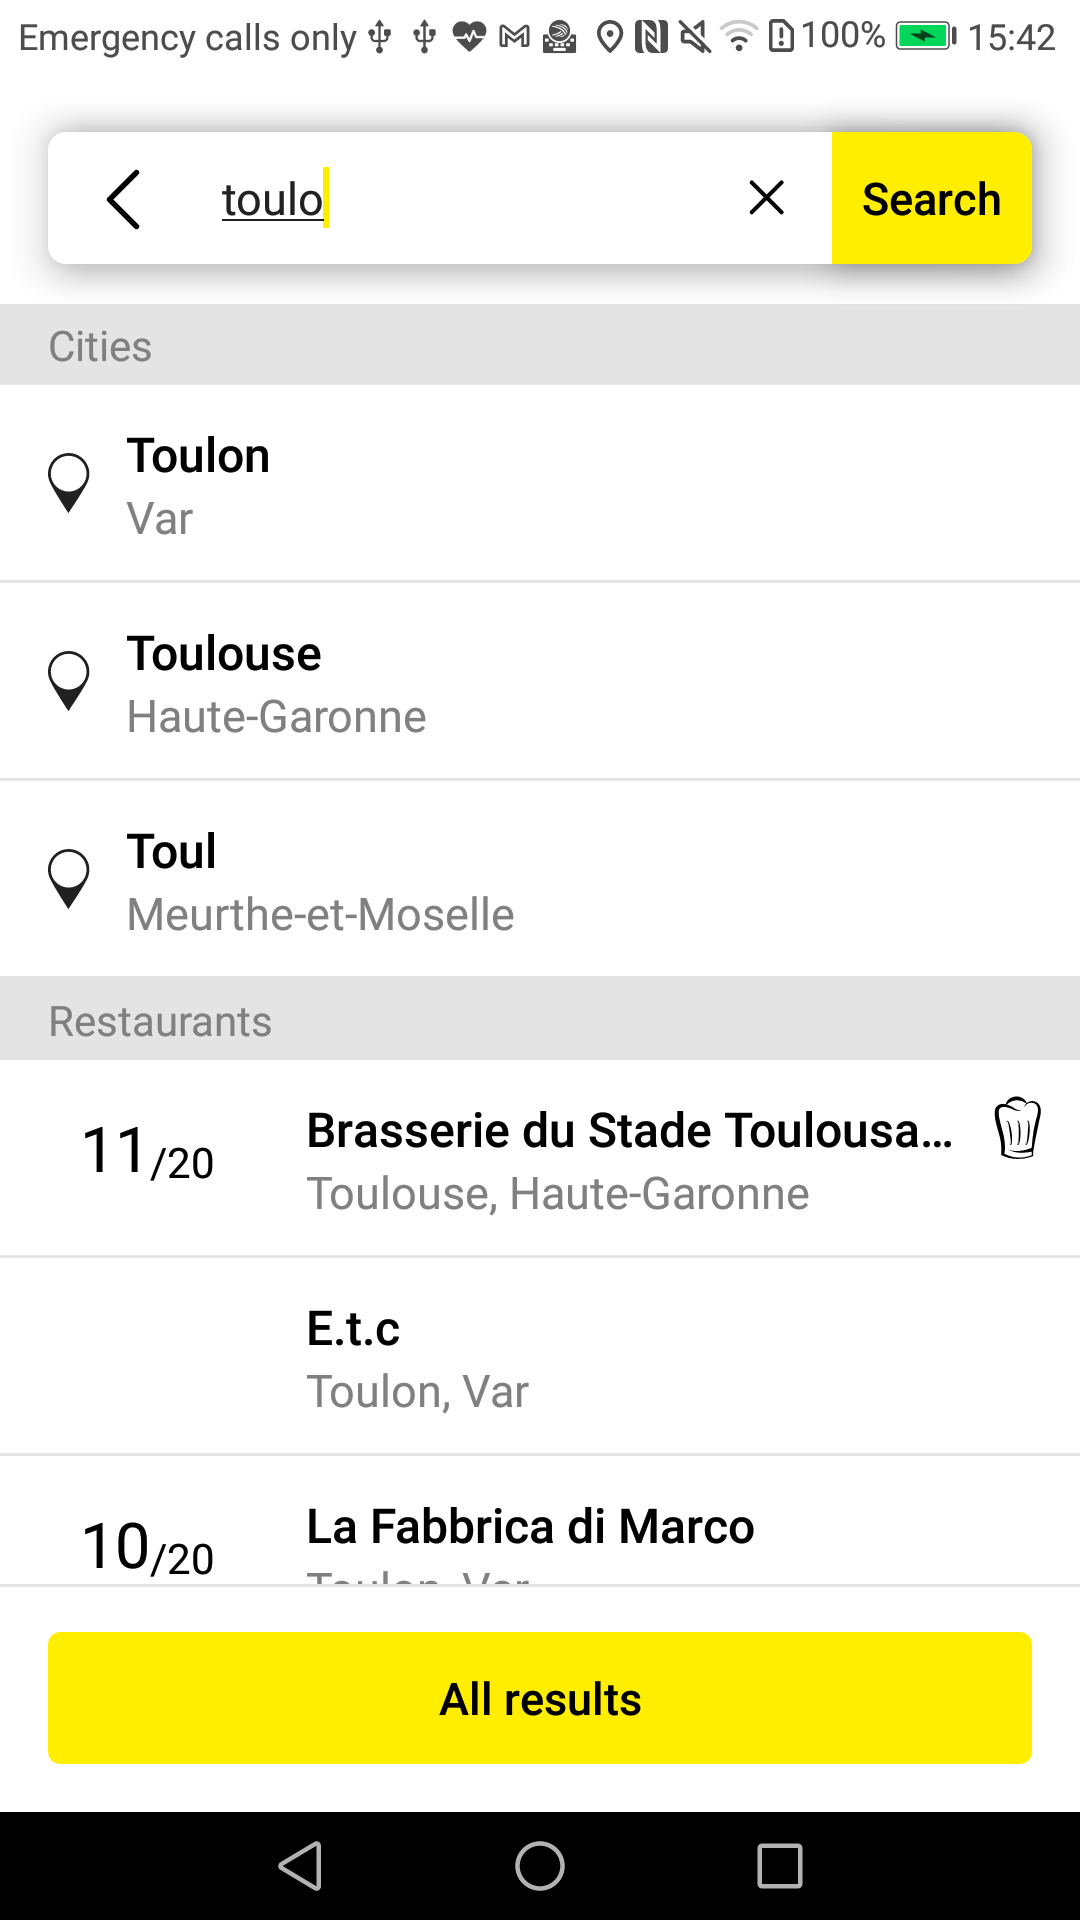The image size is (1080, 1920).
Task: Open the E.t.c restaurant in Toulon
Action: click(x=540, y=1356)
